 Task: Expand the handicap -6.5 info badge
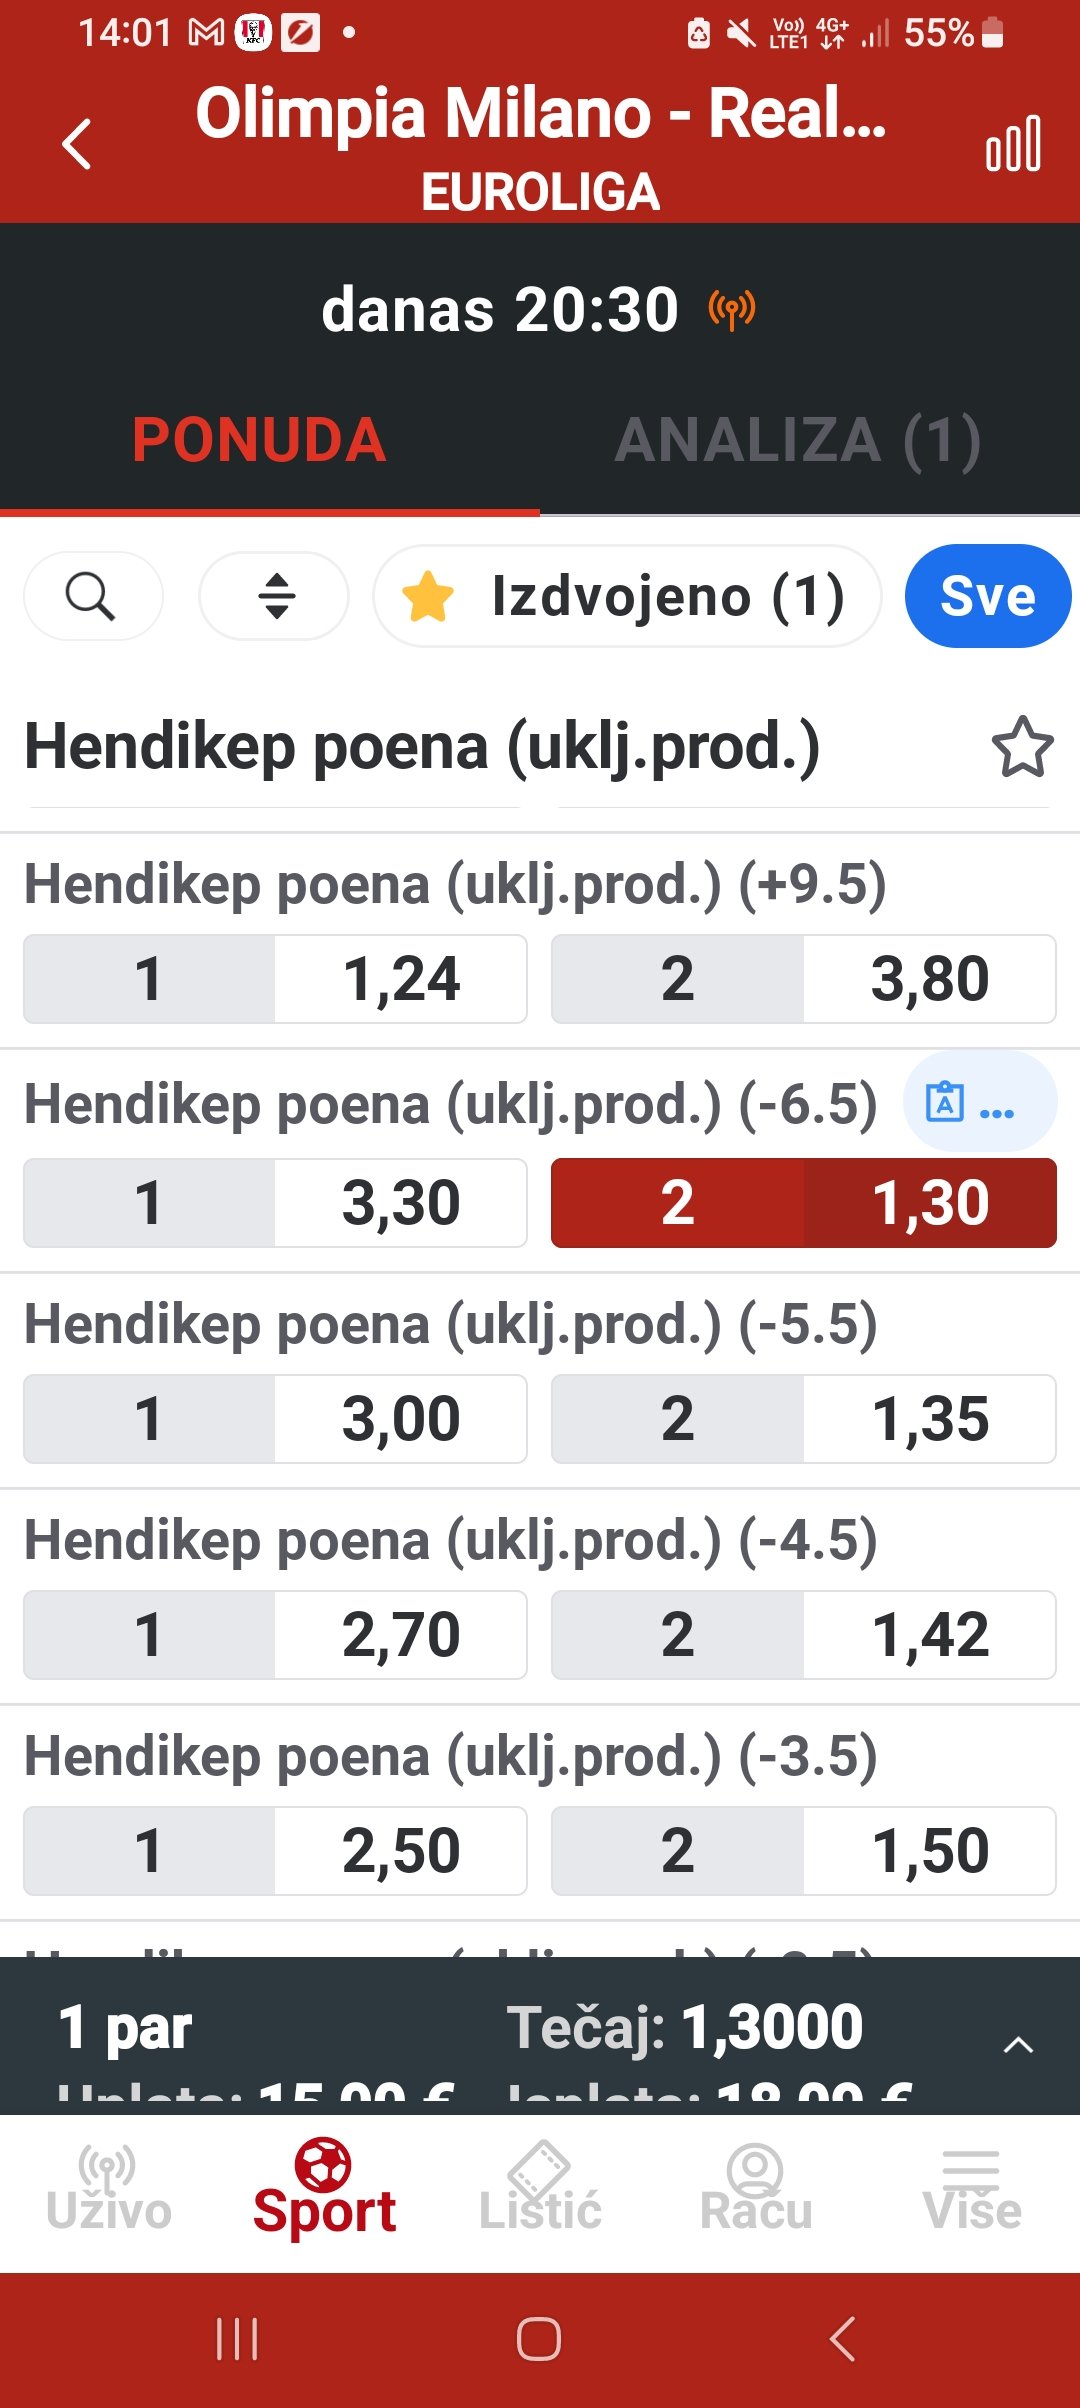[x=979, y=1102]
